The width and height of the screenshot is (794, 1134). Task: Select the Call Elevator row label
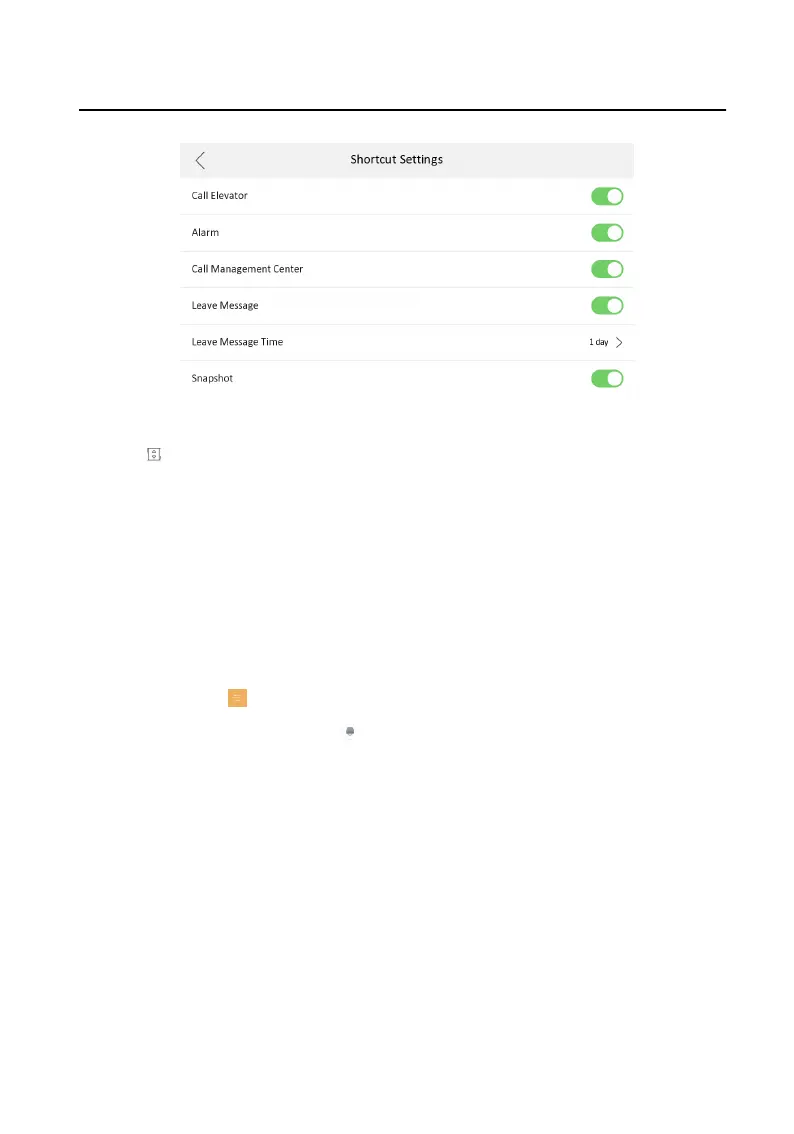[x=219, y=195]
